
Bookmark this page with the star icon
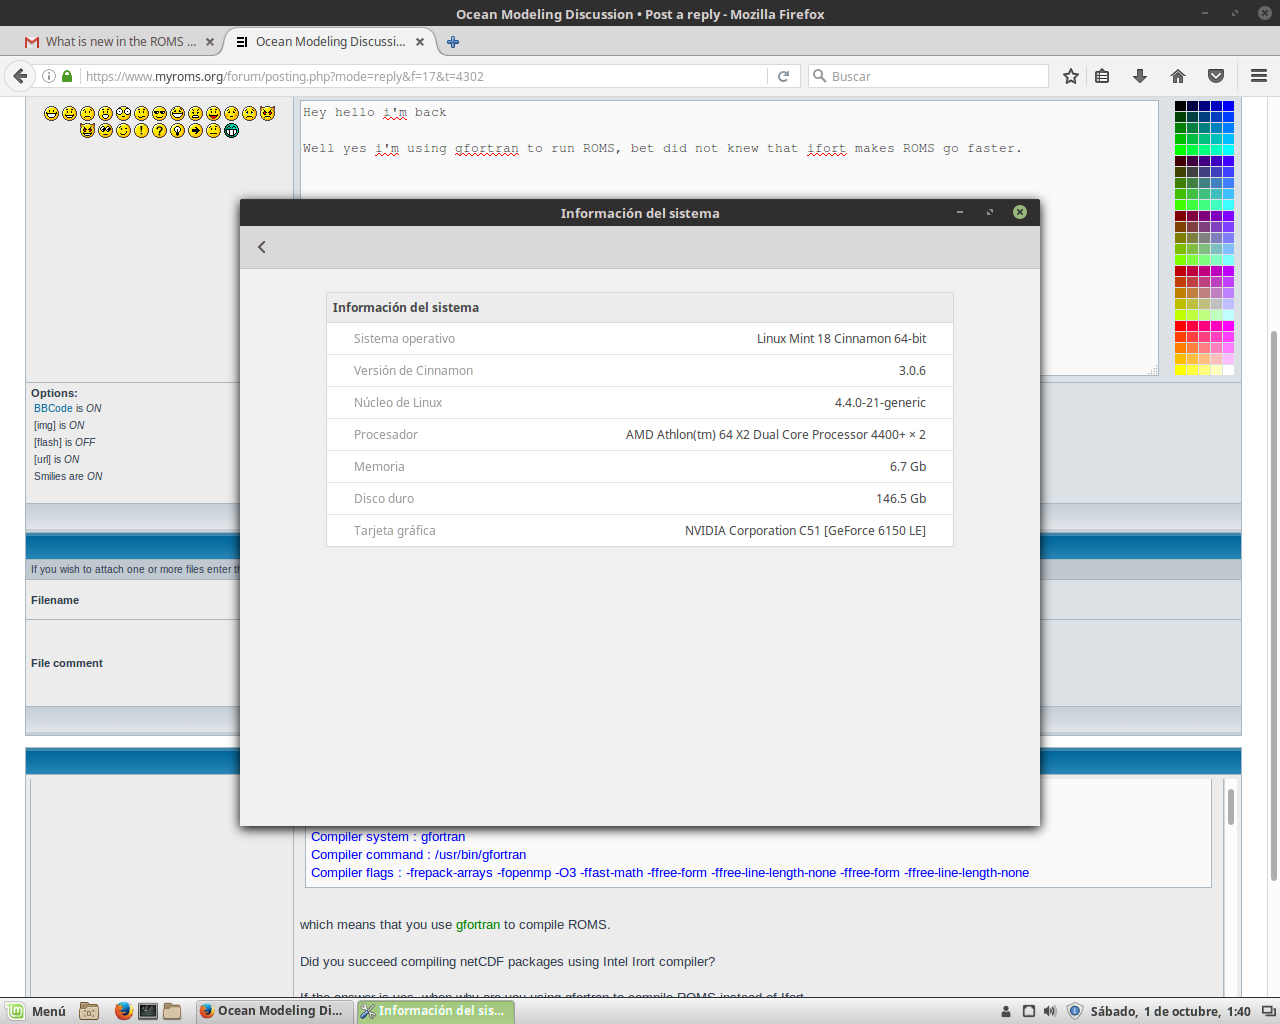coord(1071,76)
